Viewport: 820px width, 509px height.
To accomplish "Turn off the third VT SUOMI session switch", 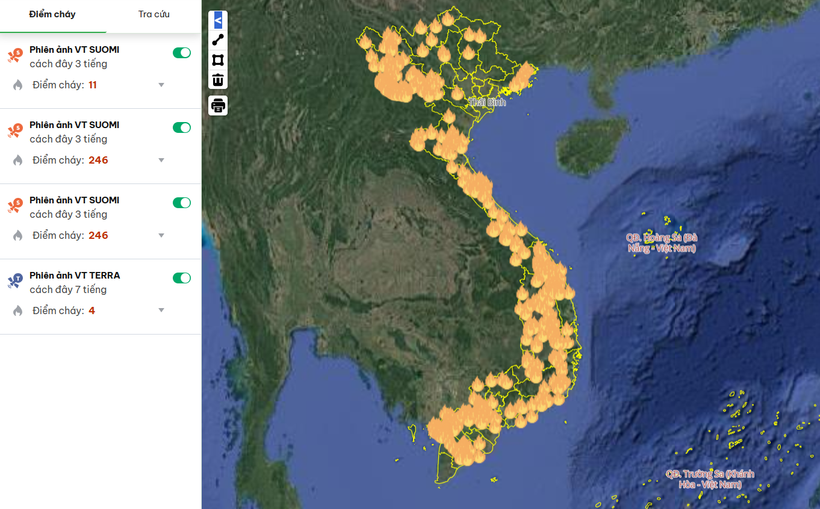I will [x=181, y=202].
